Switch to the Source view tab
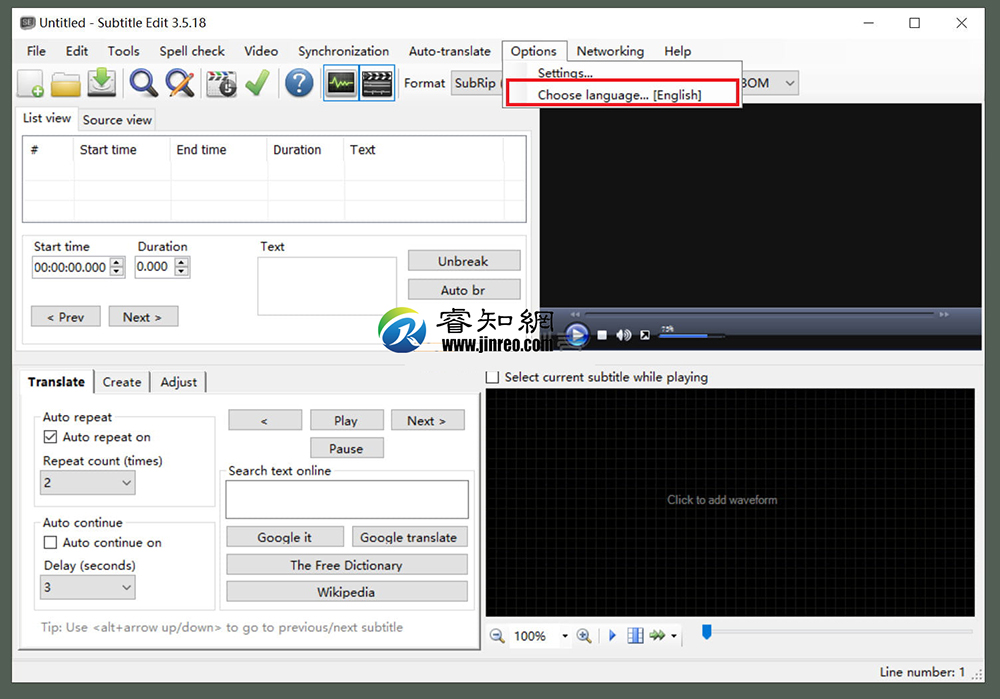Image resolution: width=1000 pixels, height=699 pixels. tap(117, 120)
